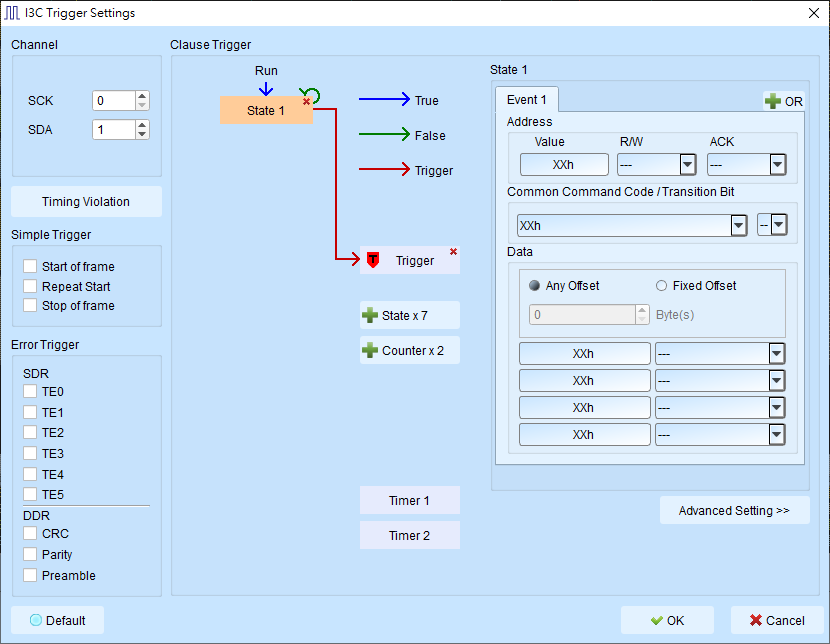Switch to the Event 1 tab

click(527, 99)
